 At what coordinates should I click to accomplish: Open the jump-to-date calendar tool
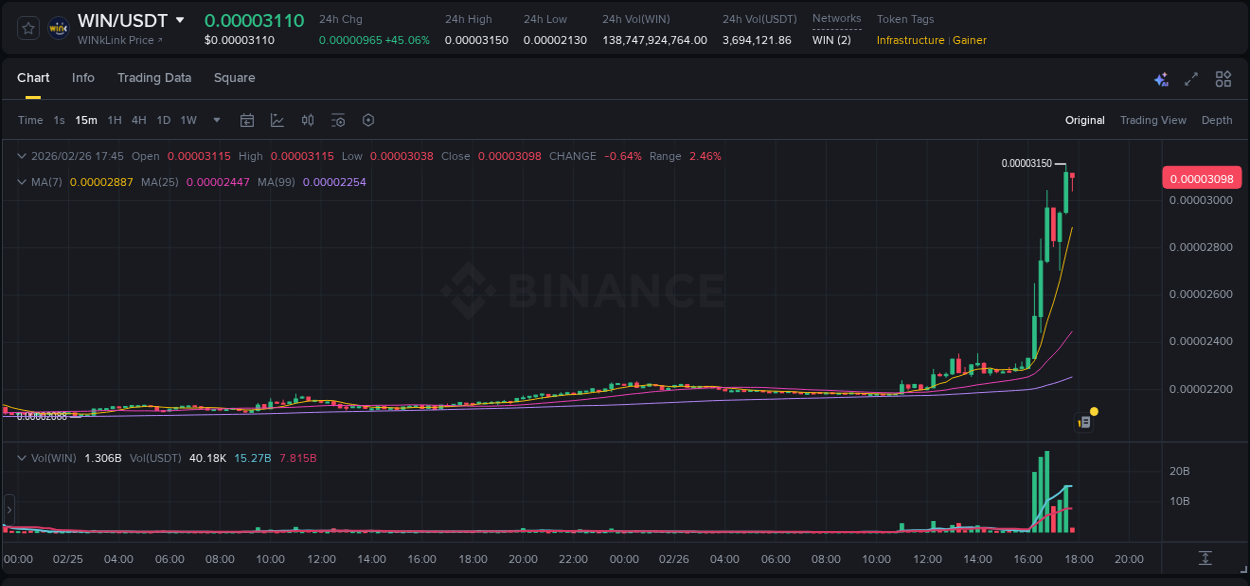[x=247, y=120]
